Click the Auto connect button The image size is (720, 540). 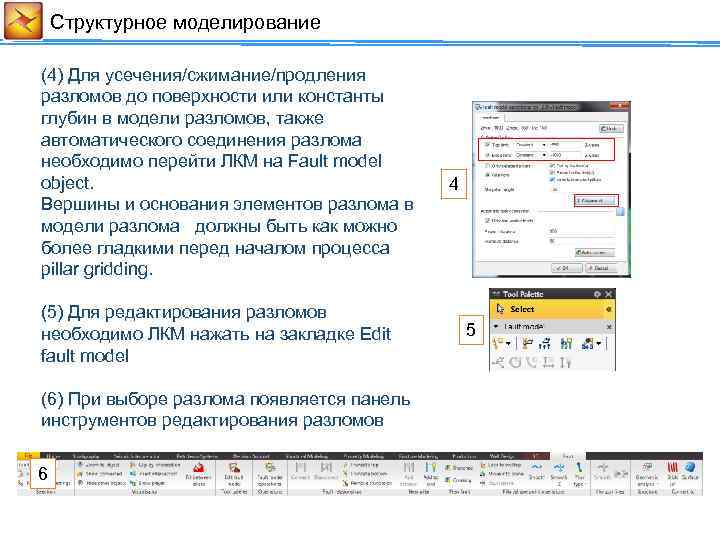(594, 253)
